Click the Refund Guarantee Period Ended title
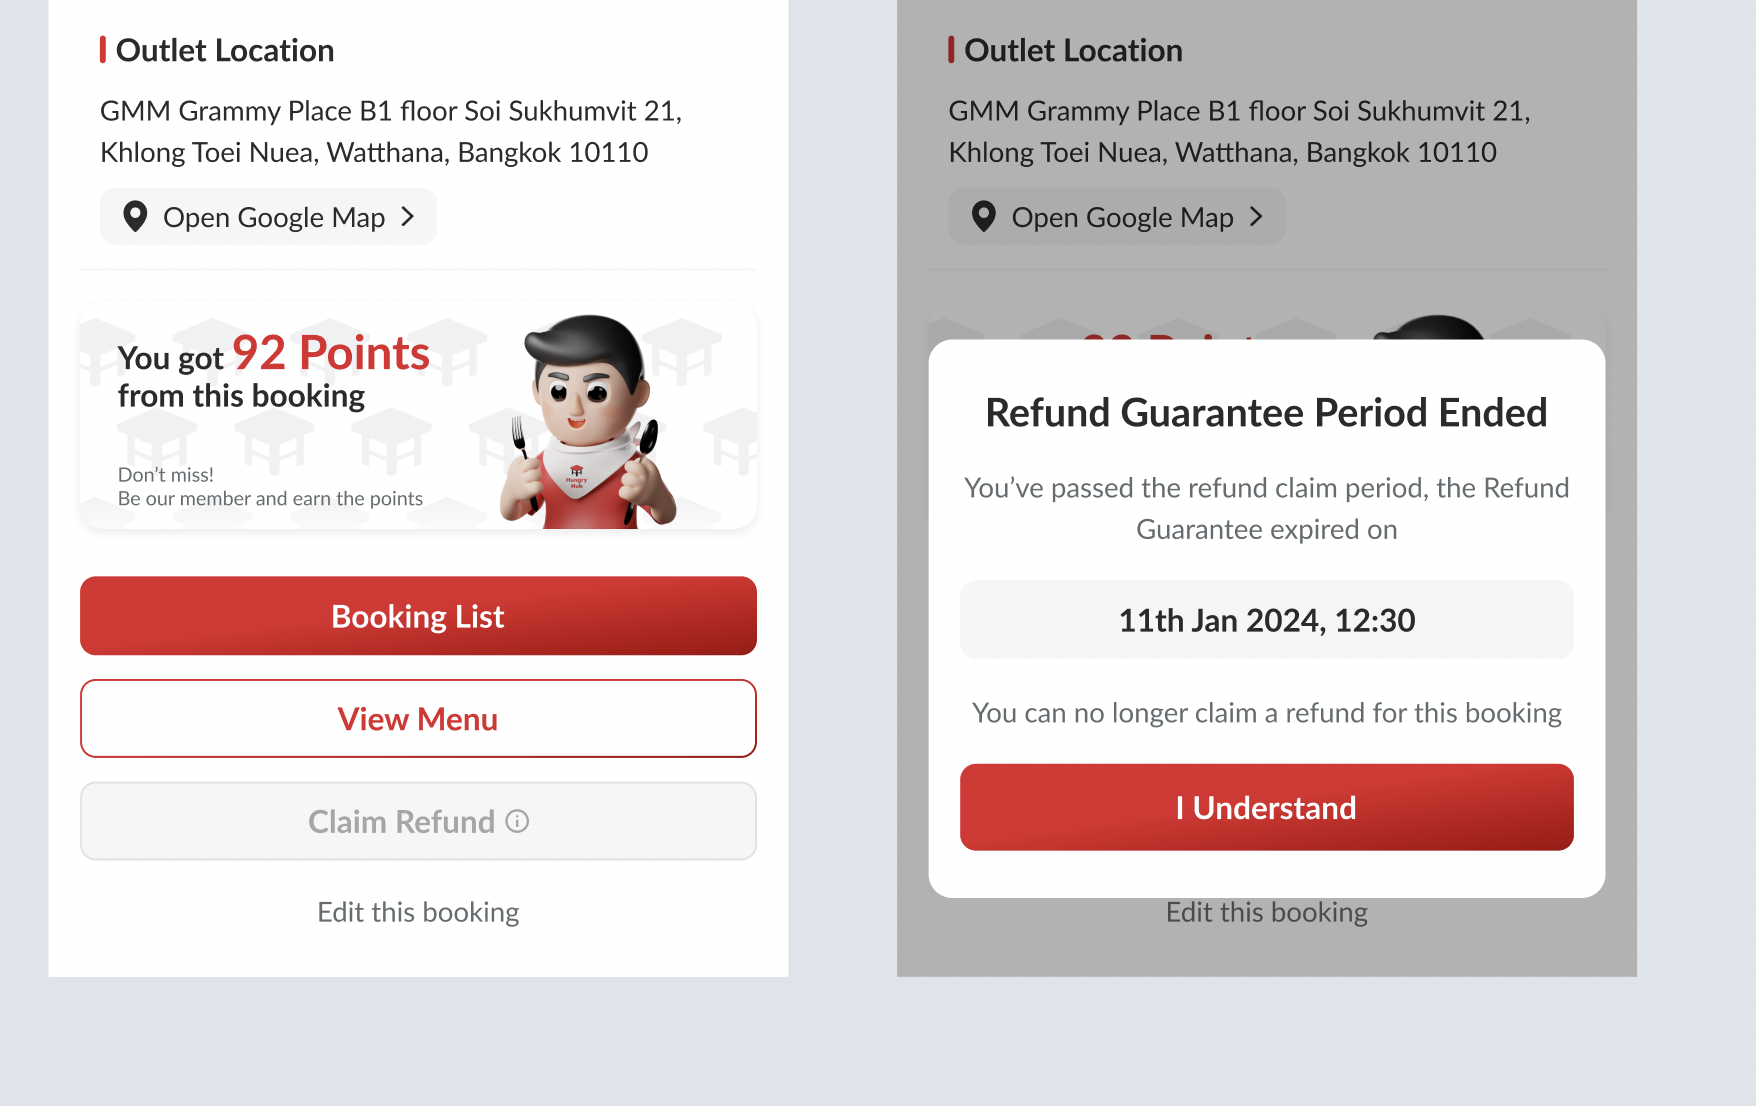Image resolution: width=1756 pixels, height=1106 pixels. 1266,412
